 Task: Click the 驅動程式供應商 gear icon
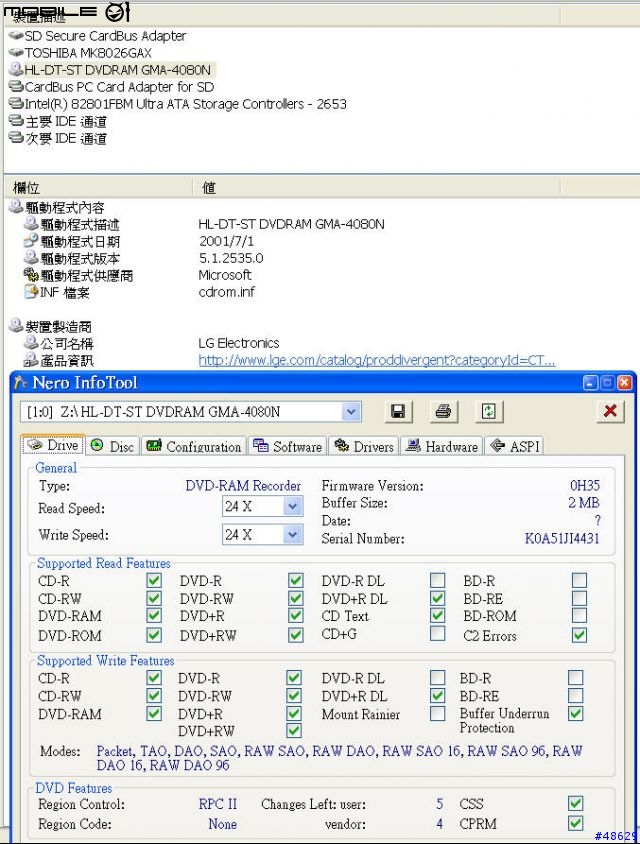(31, 275)
